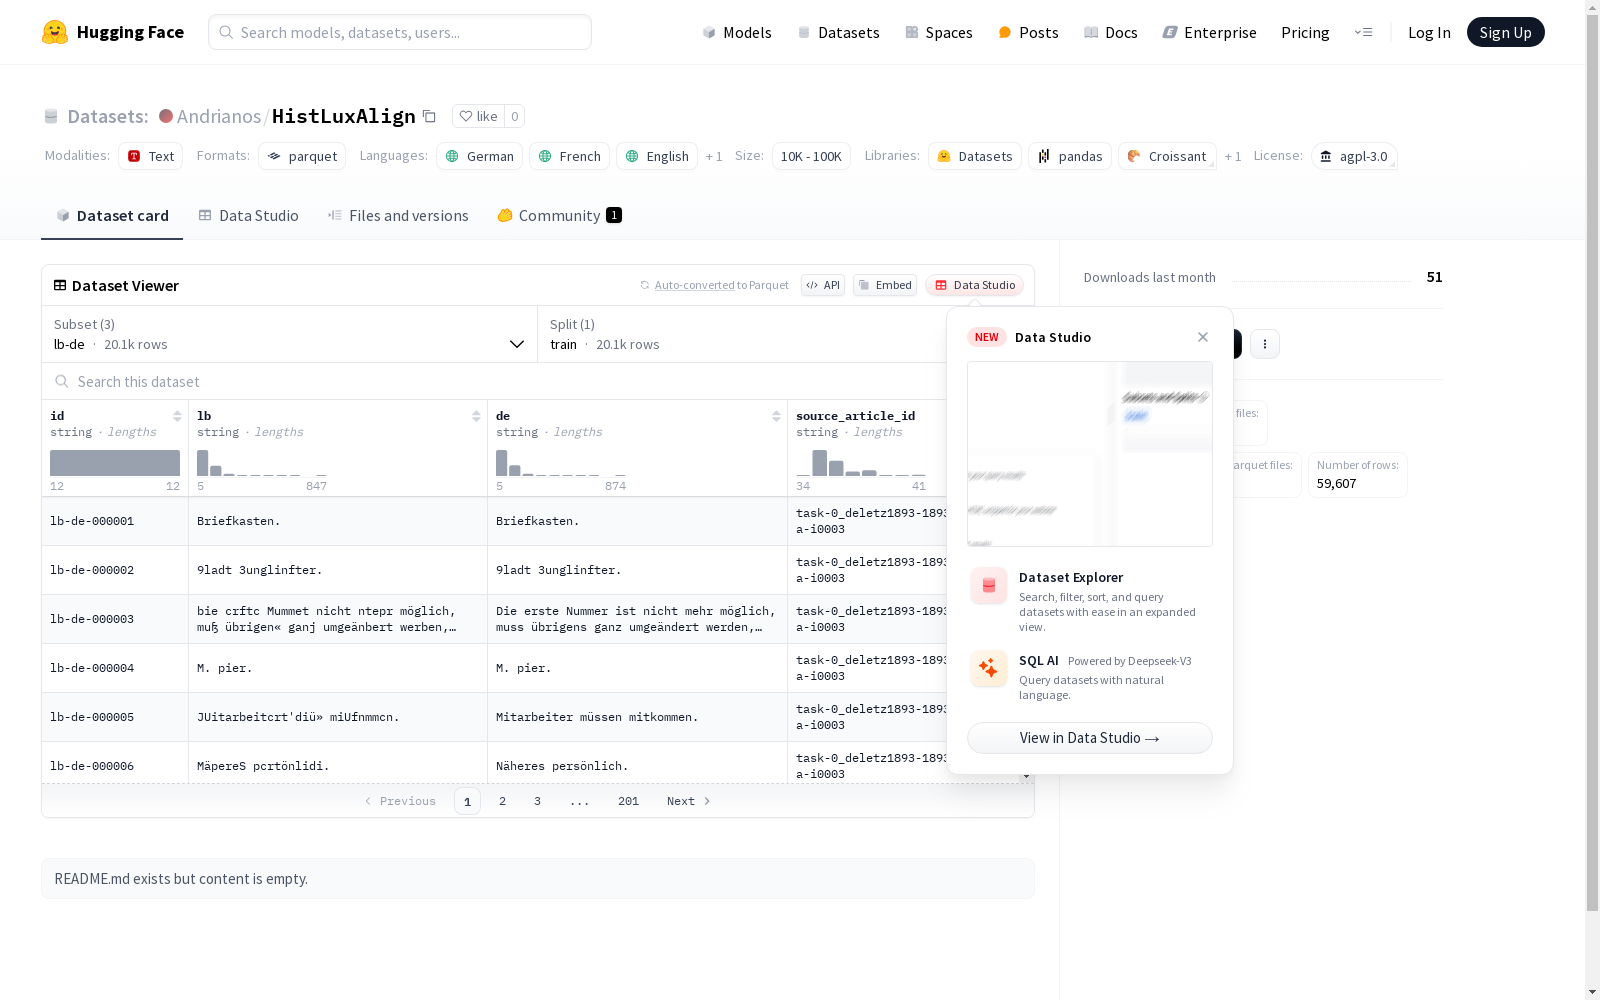Select the Text modality tag

click(150, 156)
